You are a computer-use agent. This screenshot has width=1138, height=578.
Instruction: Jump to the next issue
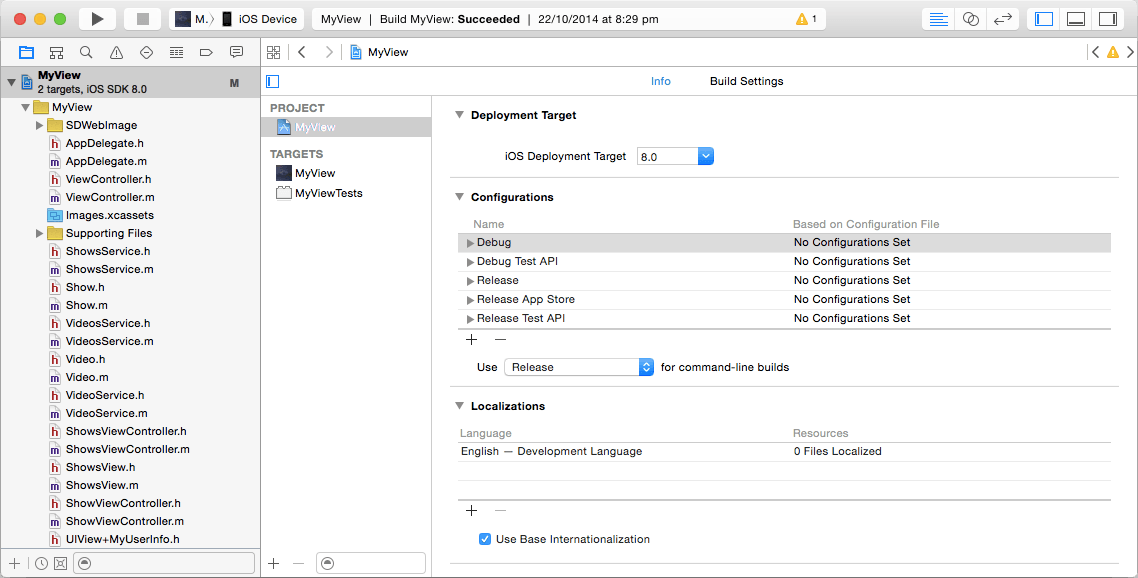tap(1130, 52)
